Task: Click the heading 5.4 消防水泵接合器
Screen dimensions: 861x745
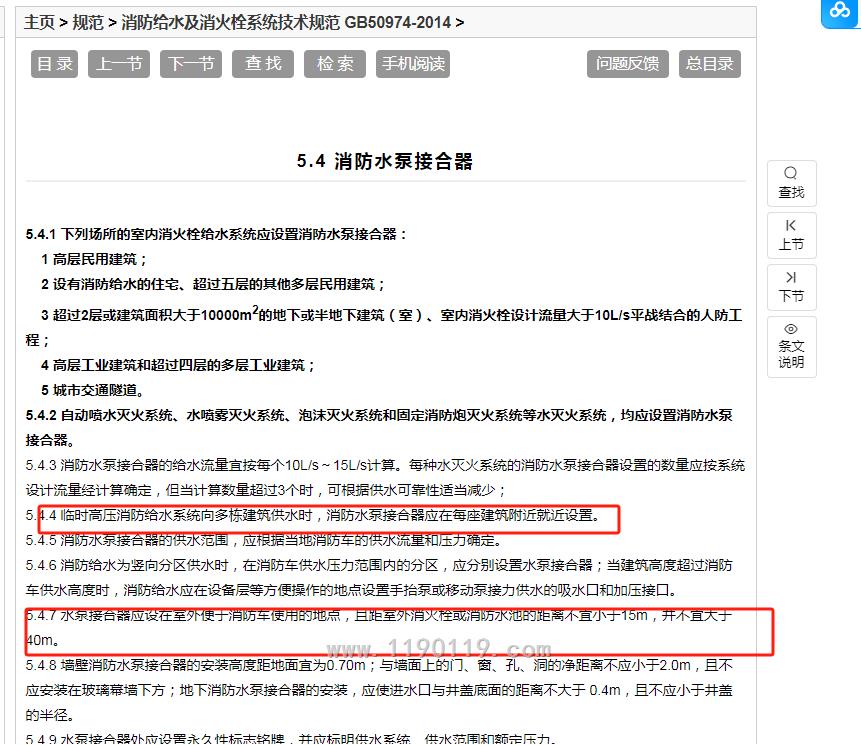Action: coord(385,161)
